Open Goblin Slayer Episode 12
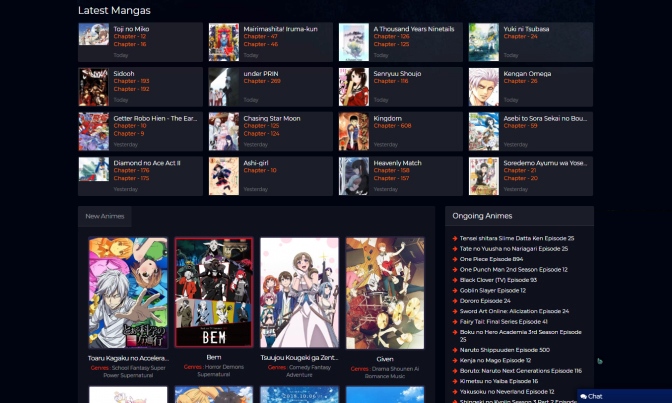 coord(492,290)
